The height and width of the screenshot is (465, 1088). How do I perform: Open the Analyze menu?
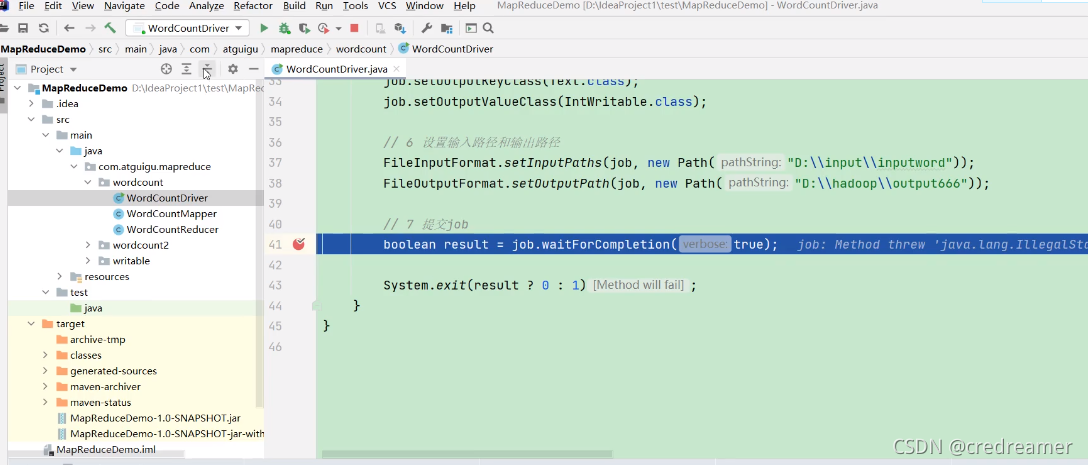coord(207,6)
